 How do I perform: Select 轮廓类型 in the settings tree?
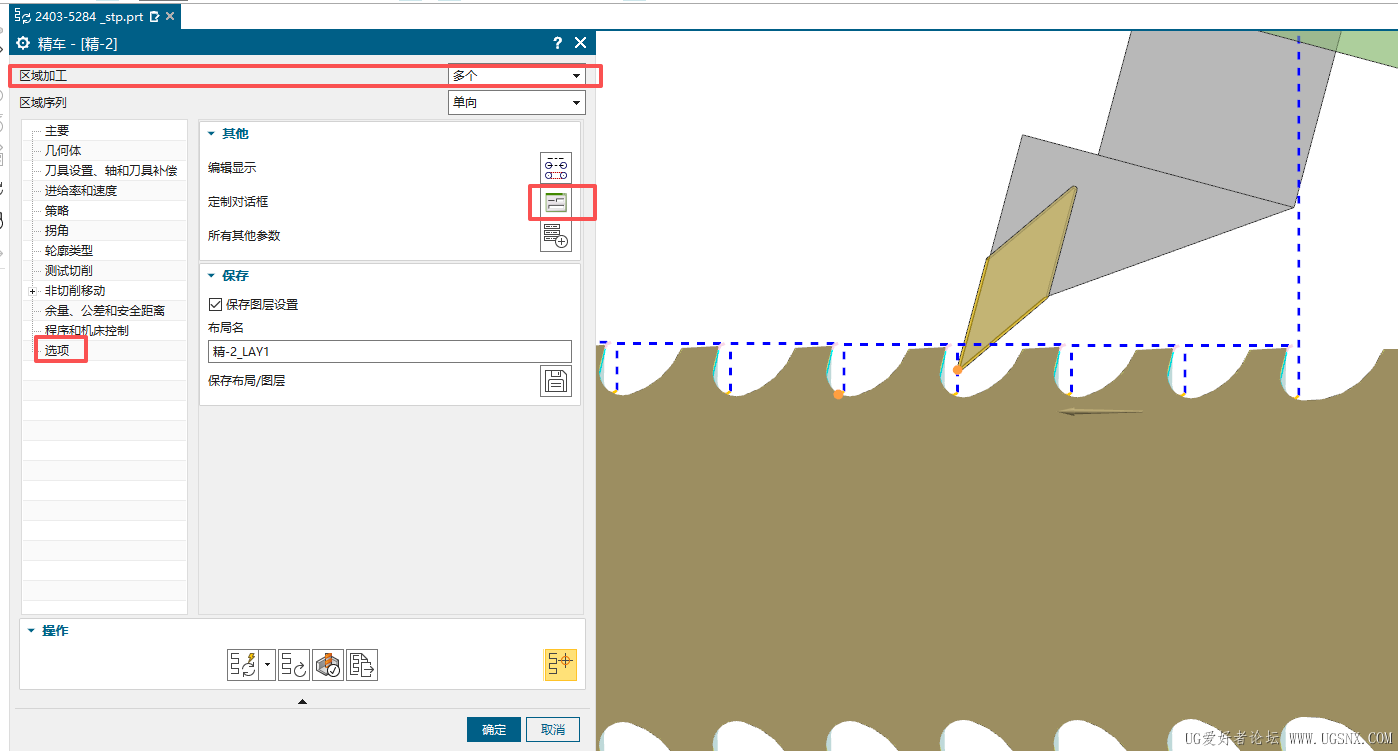pyautogui.click(x=69, y=251)
